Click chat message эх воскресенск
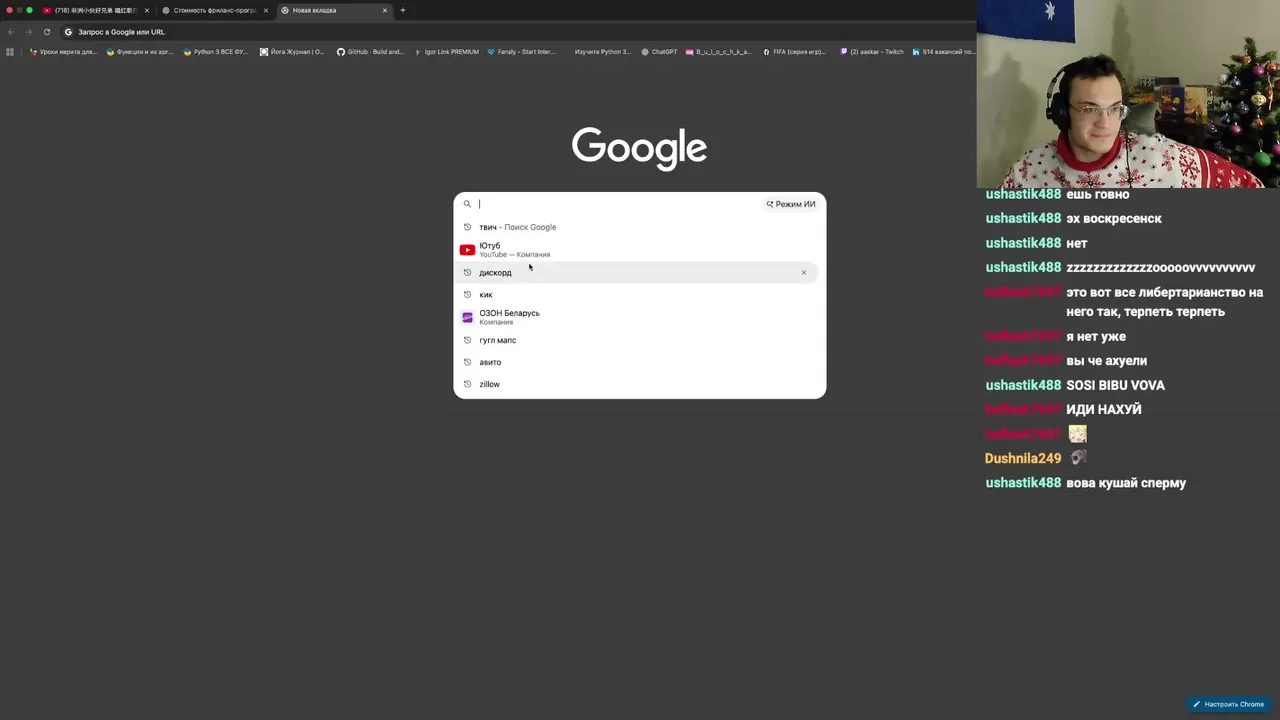This screenshot has width=1280, height=720. [1114, 218]
